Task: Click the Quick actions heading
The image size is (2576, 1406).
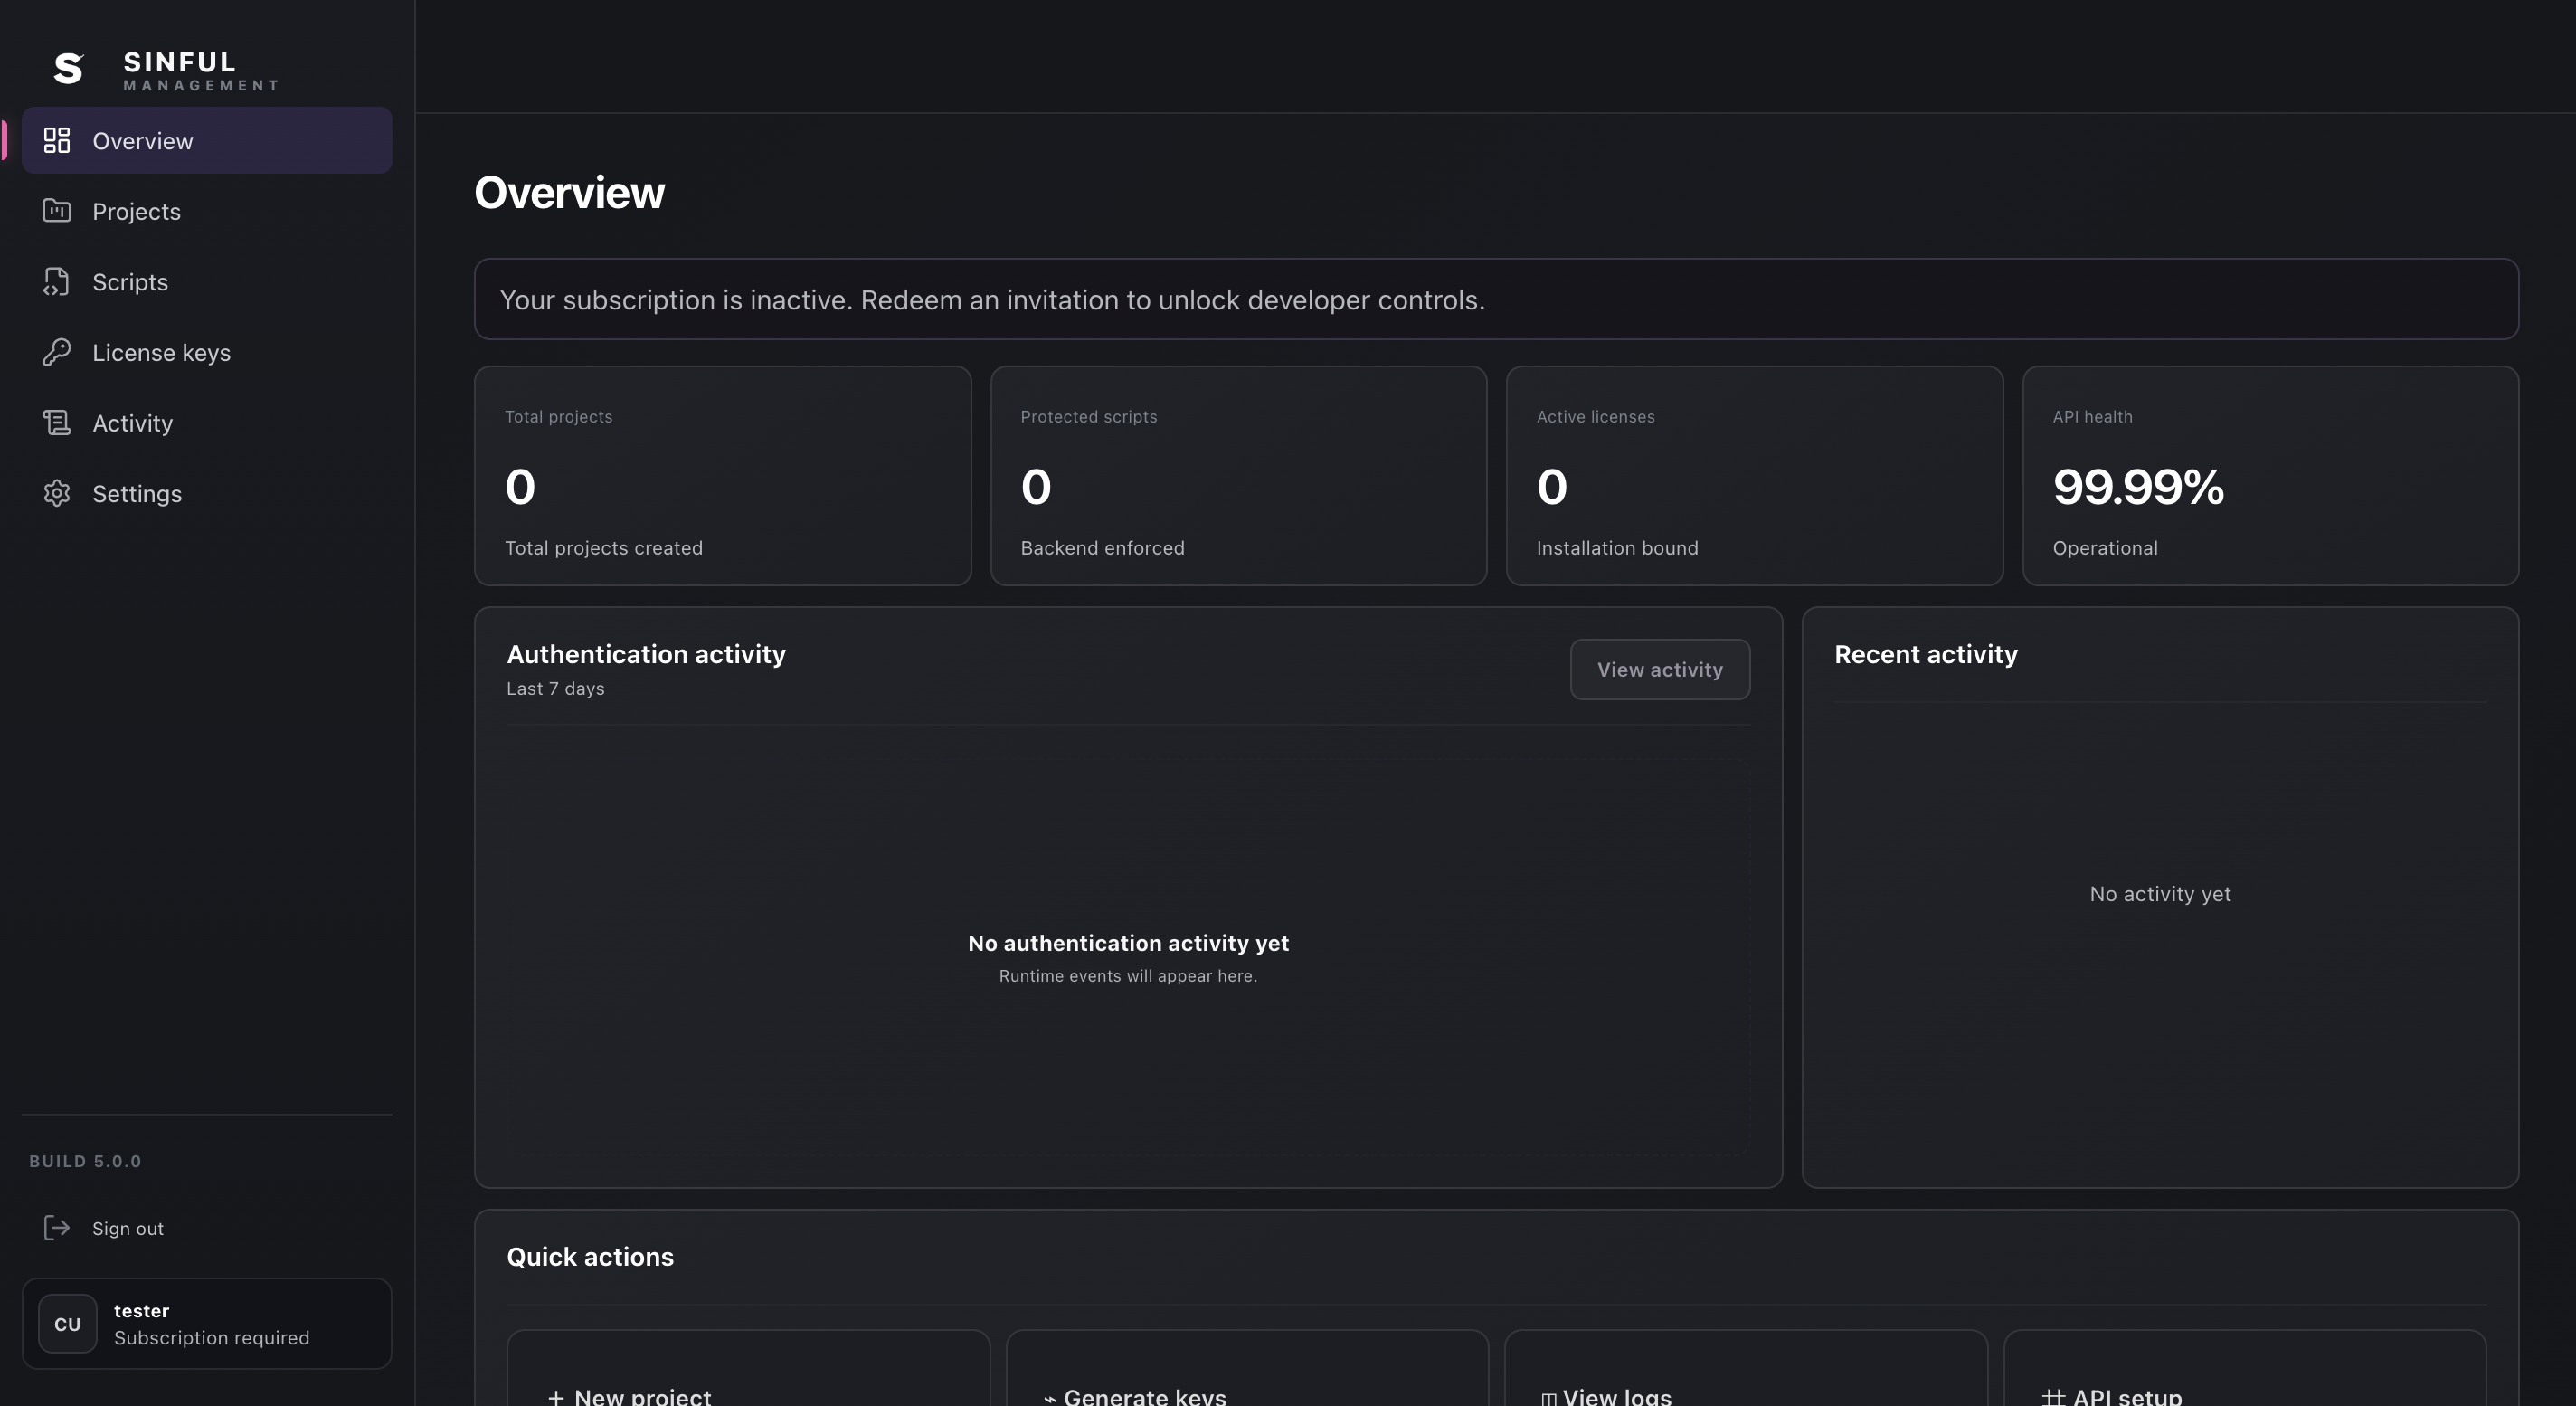Action: tap(590, 1257)
